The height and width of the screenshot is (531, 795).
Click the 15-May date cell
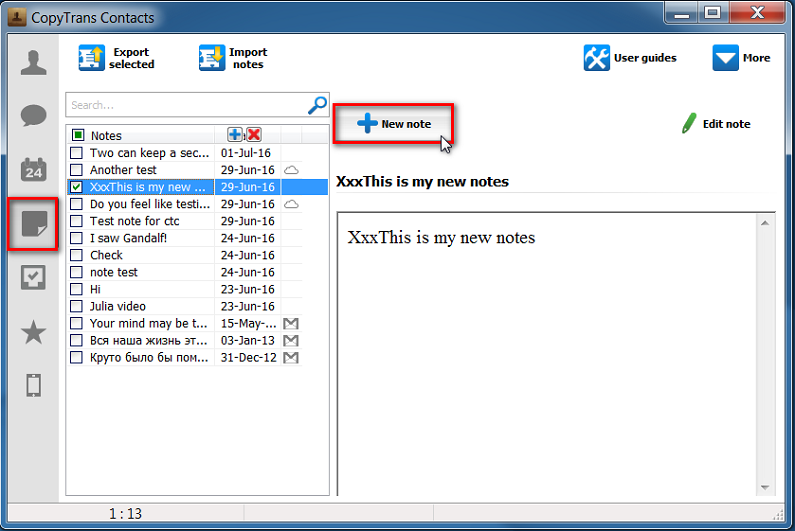[x=248, y=323]
